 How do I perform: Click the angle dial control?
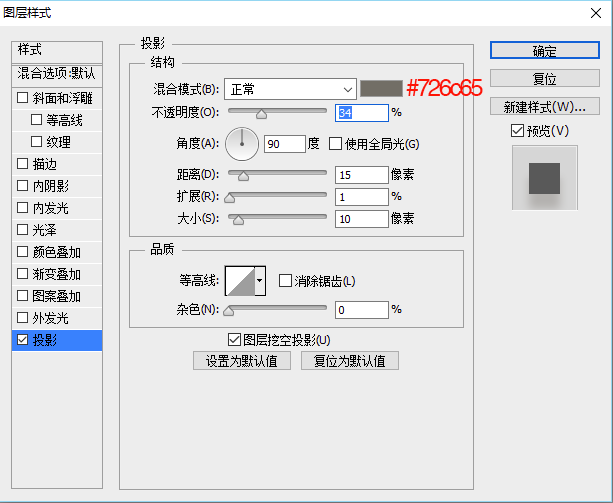point(242,144)
